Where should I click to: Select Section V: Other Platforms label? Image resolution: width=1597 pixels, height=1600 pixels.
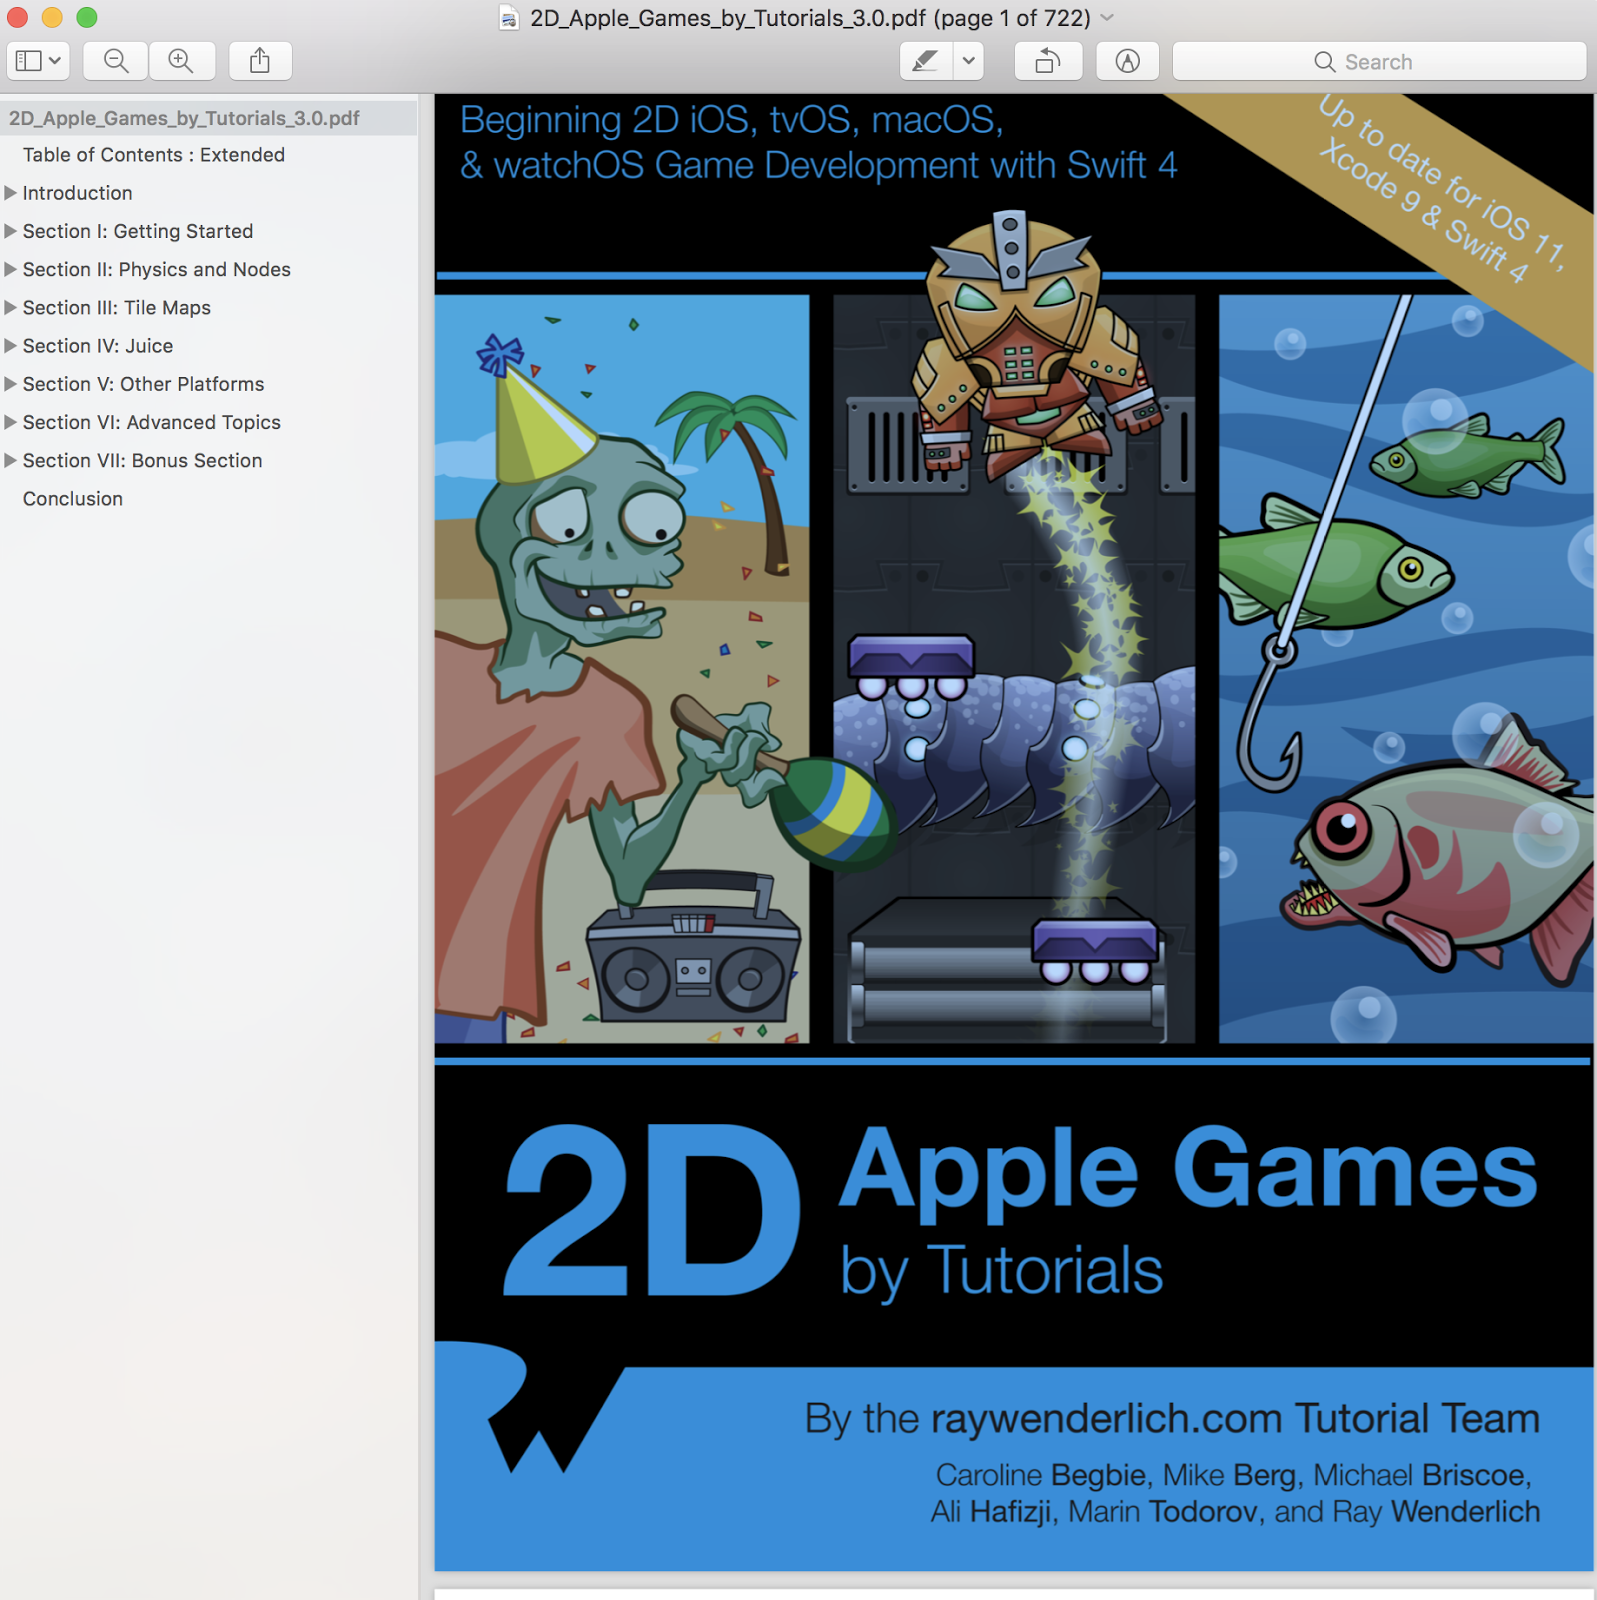(x=144, y=384)
